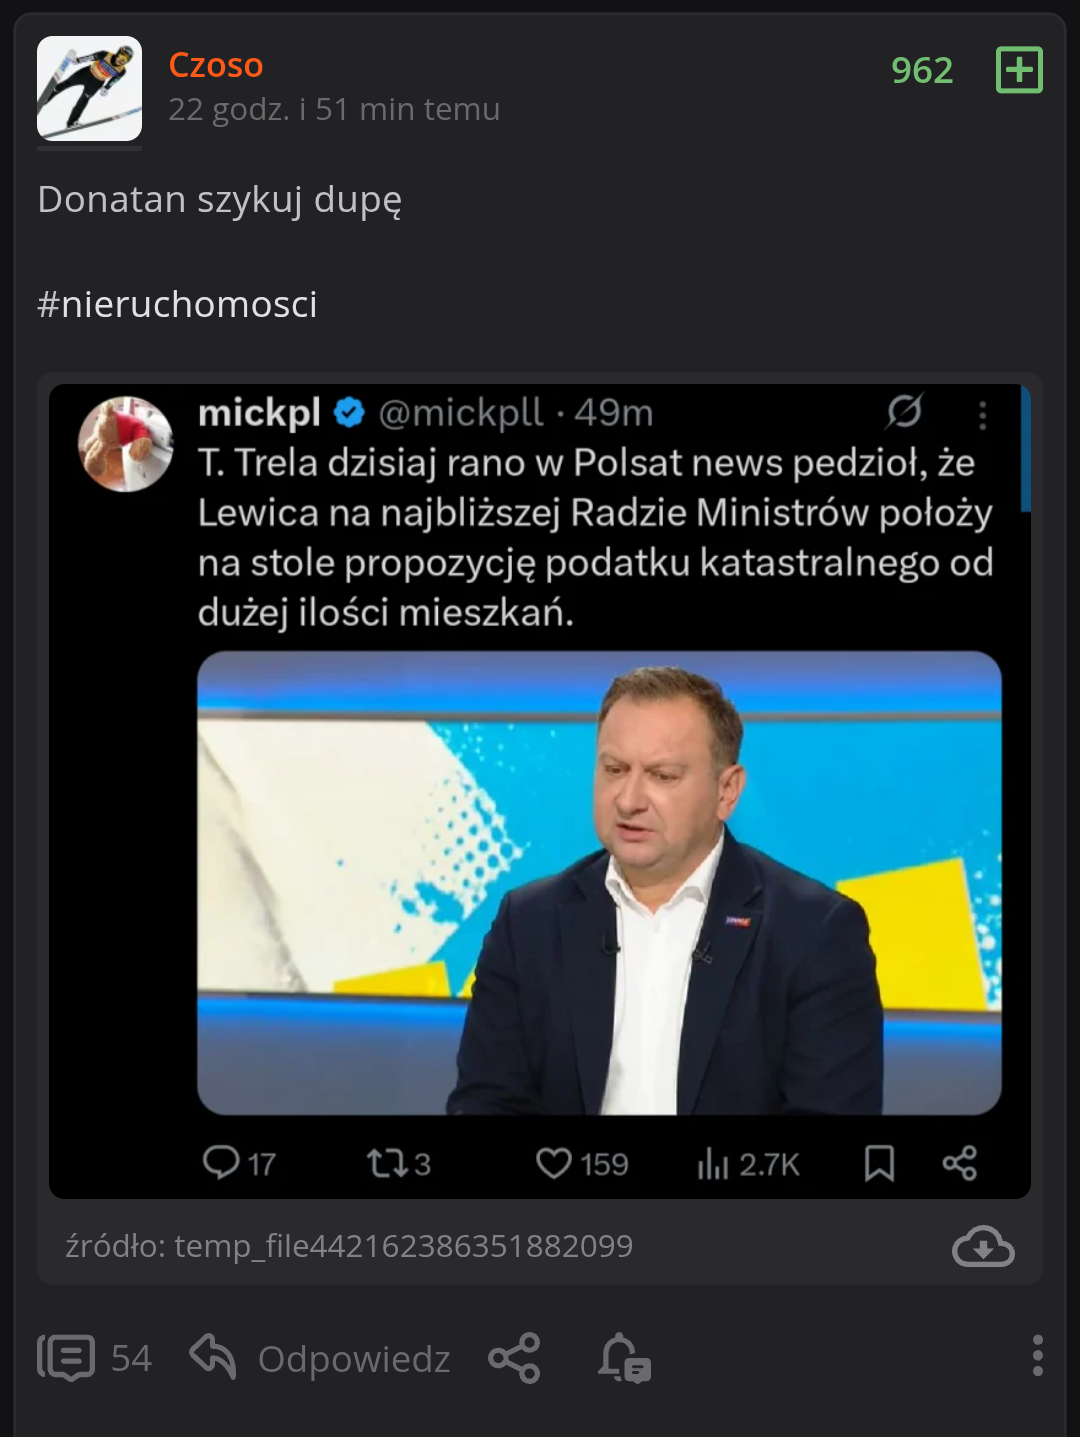The image size is (1080, 1437).
Task: Open post options three-dot menu
Action: tap(1037, 1356)
